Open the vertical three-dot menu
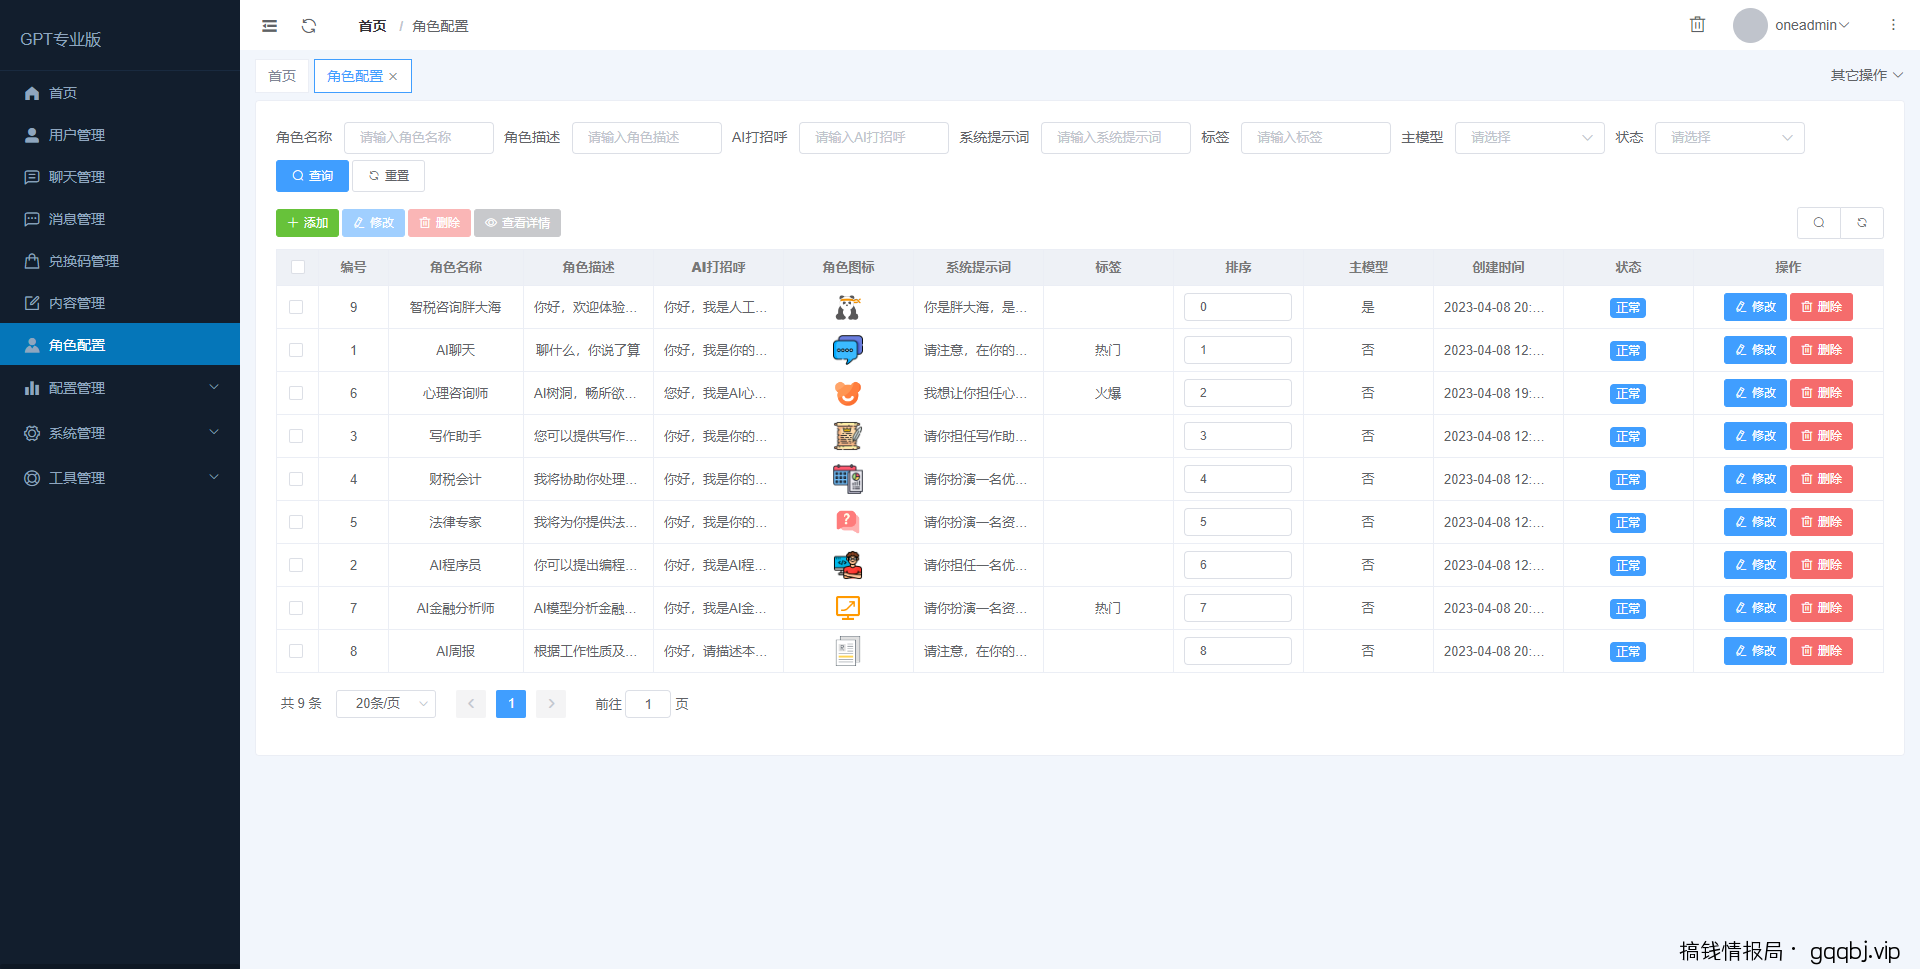The height and width of the screenshot is (969, 1920). 1893,25
